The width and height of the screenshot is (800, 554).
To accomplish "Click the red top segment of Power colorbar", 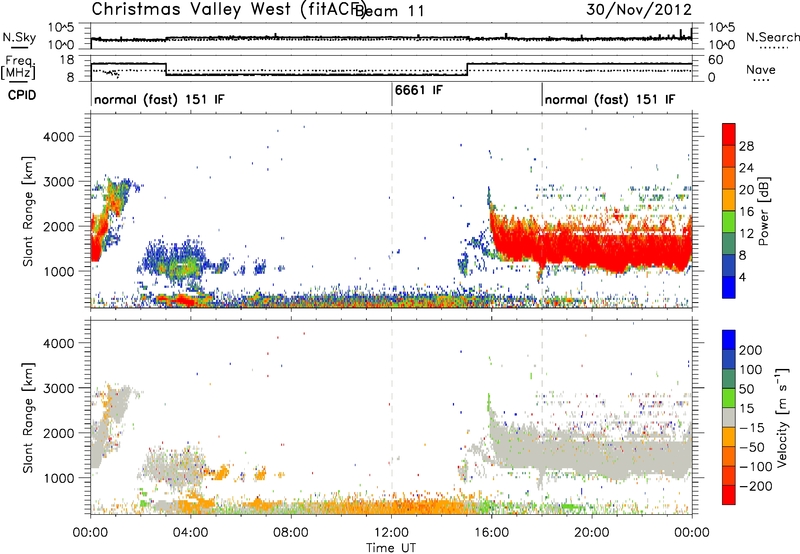I will pyautogui.click(x=729, y=135).
